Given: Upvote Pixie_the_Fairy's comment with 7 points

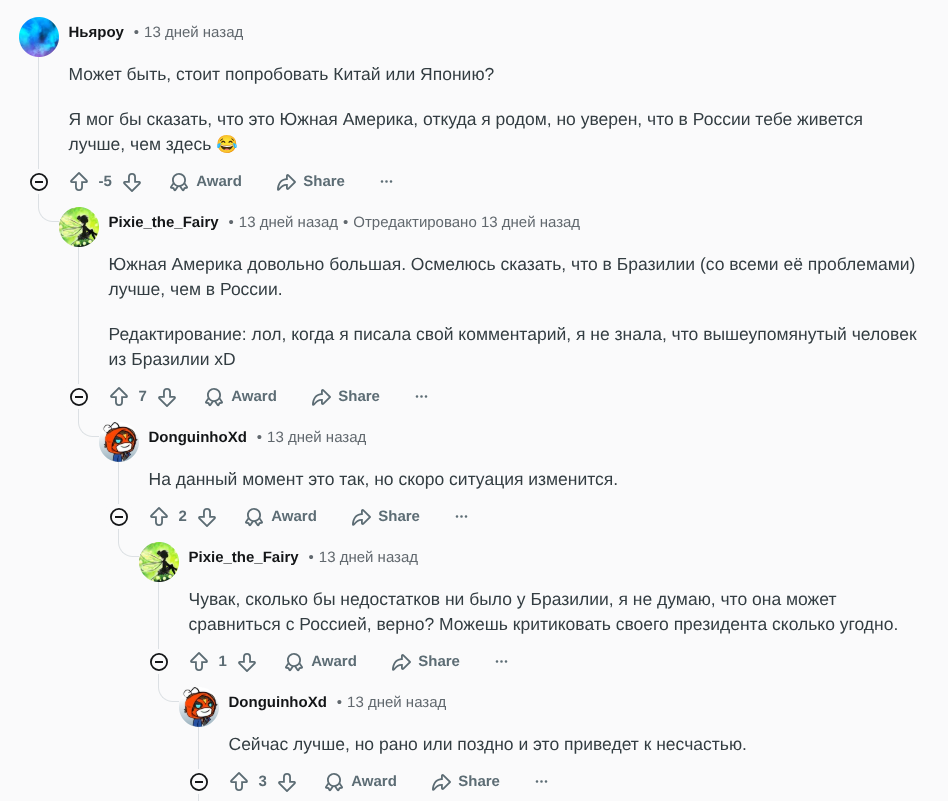Looking at the screenshot, I should tap(119, 396).
